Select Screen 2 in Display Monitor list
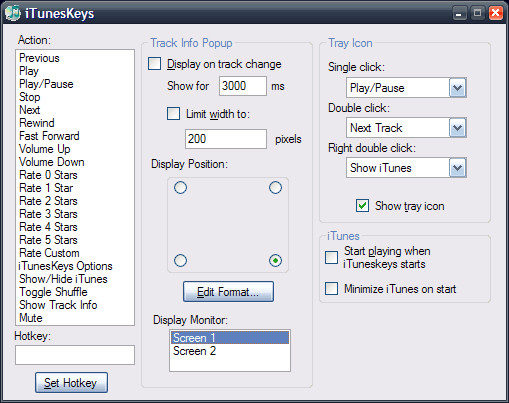This screenshot has width=509, height=403. pos(230,351)
